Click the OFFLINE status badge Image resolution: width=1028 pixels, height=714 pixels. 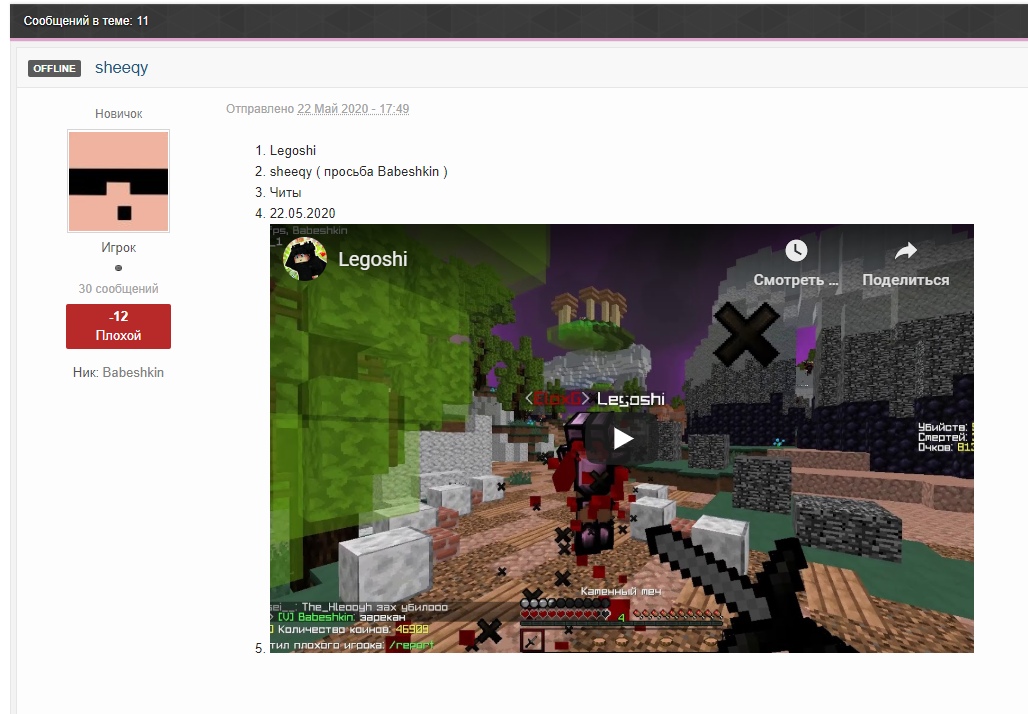click(x=54, y=68)
